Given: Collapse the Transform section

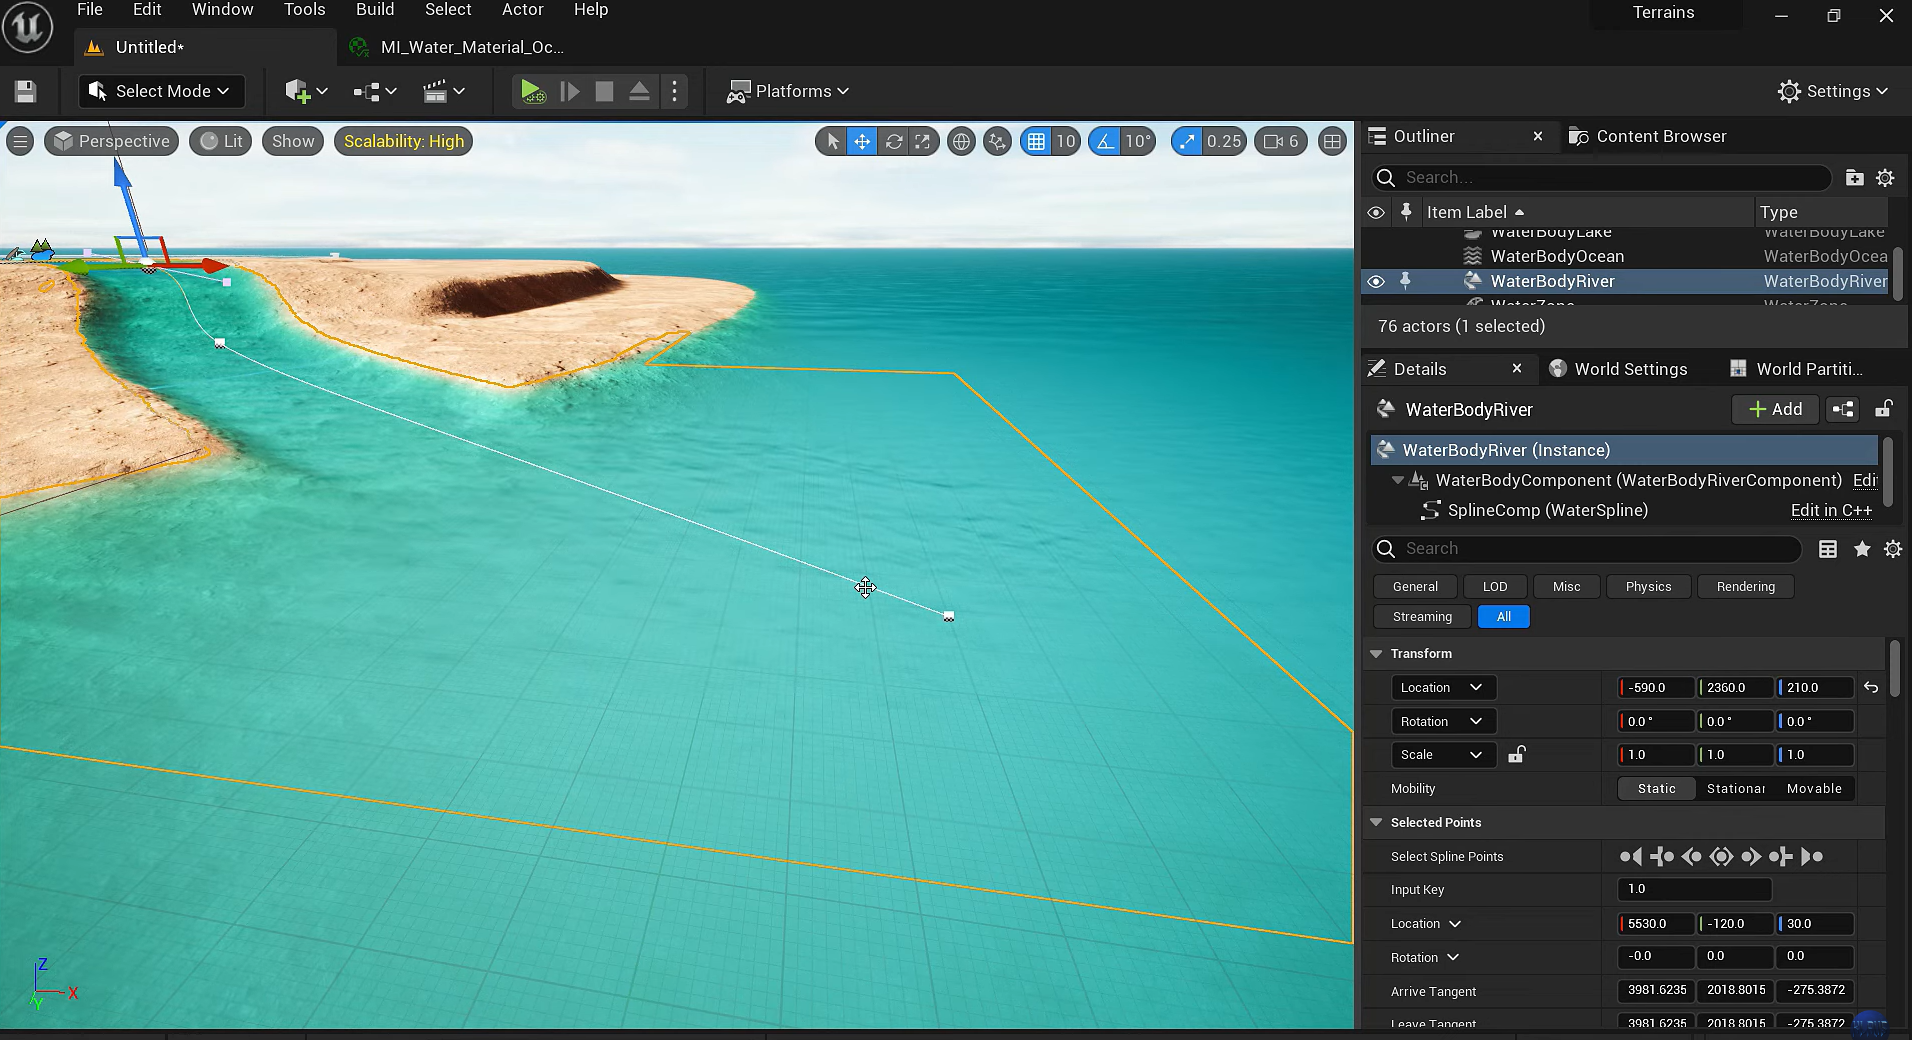Looking at the screenshot, I should tap(1377, 653).
